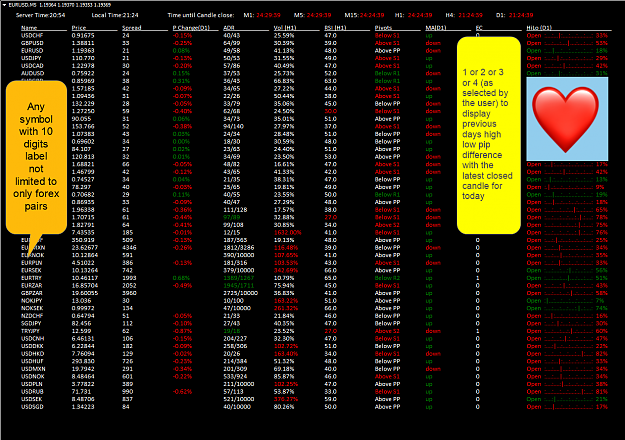This screenshot has width=625, height=440.
Task: Select the EURUSD symbol name
Action: [x=32, y=51]
